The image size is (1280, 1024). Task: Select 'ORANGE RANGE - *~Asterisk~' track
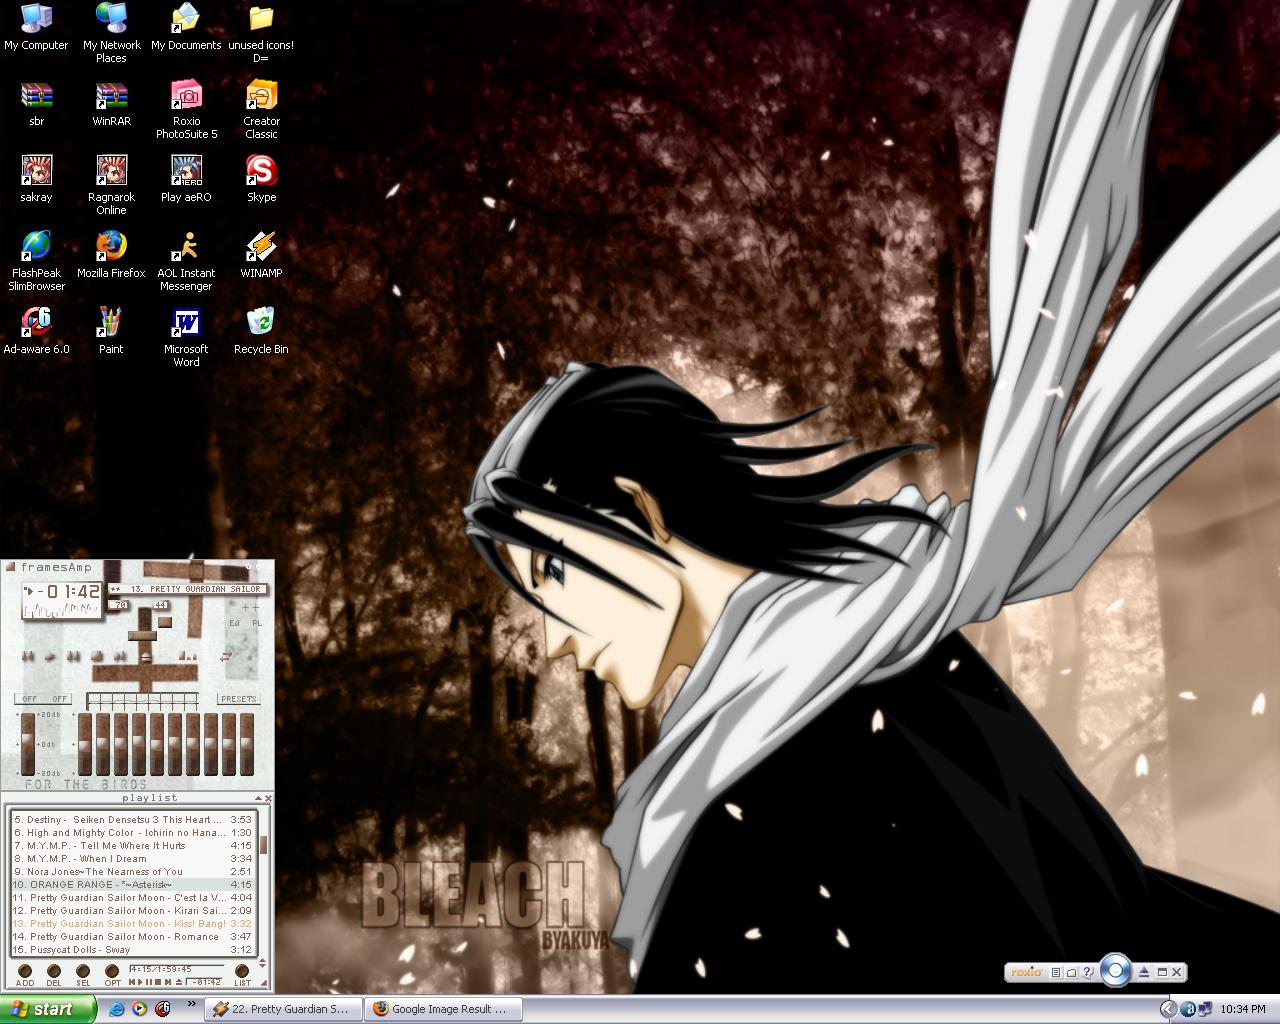coord(133,884)
